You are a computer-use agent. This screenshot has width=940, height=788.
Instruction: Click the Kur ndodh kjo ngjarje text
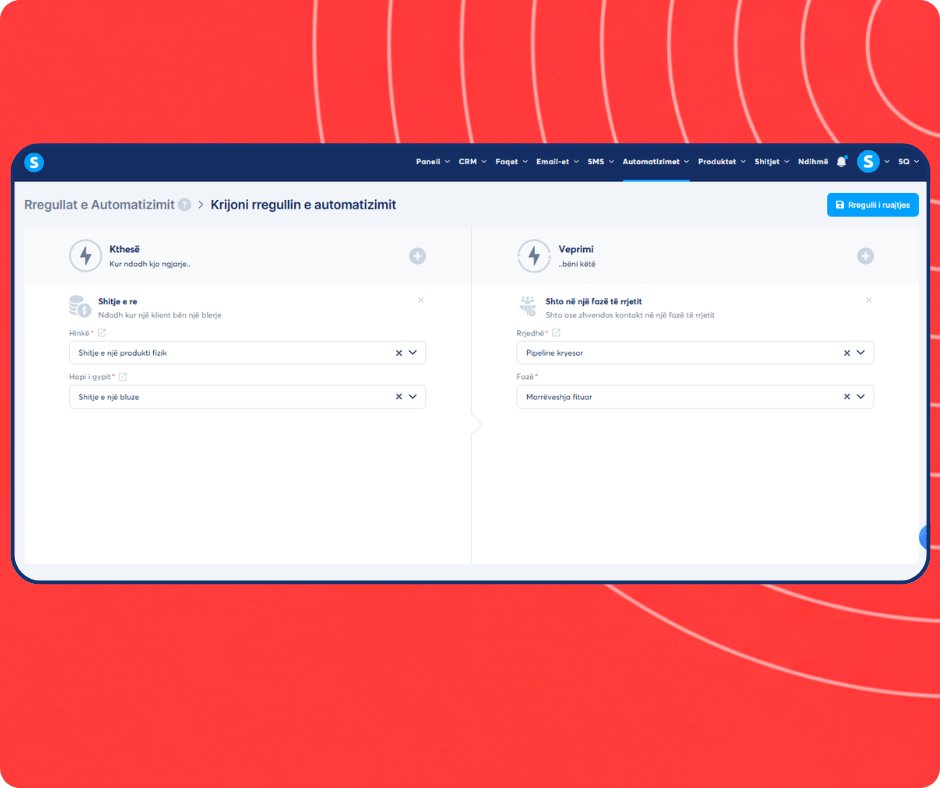149,264
